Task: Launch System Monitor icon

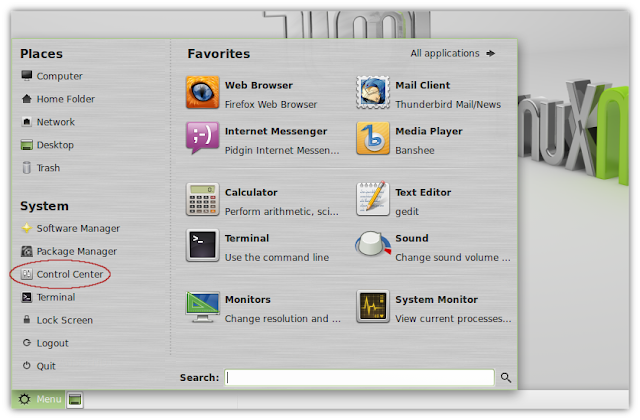Action: coord(373,307)
